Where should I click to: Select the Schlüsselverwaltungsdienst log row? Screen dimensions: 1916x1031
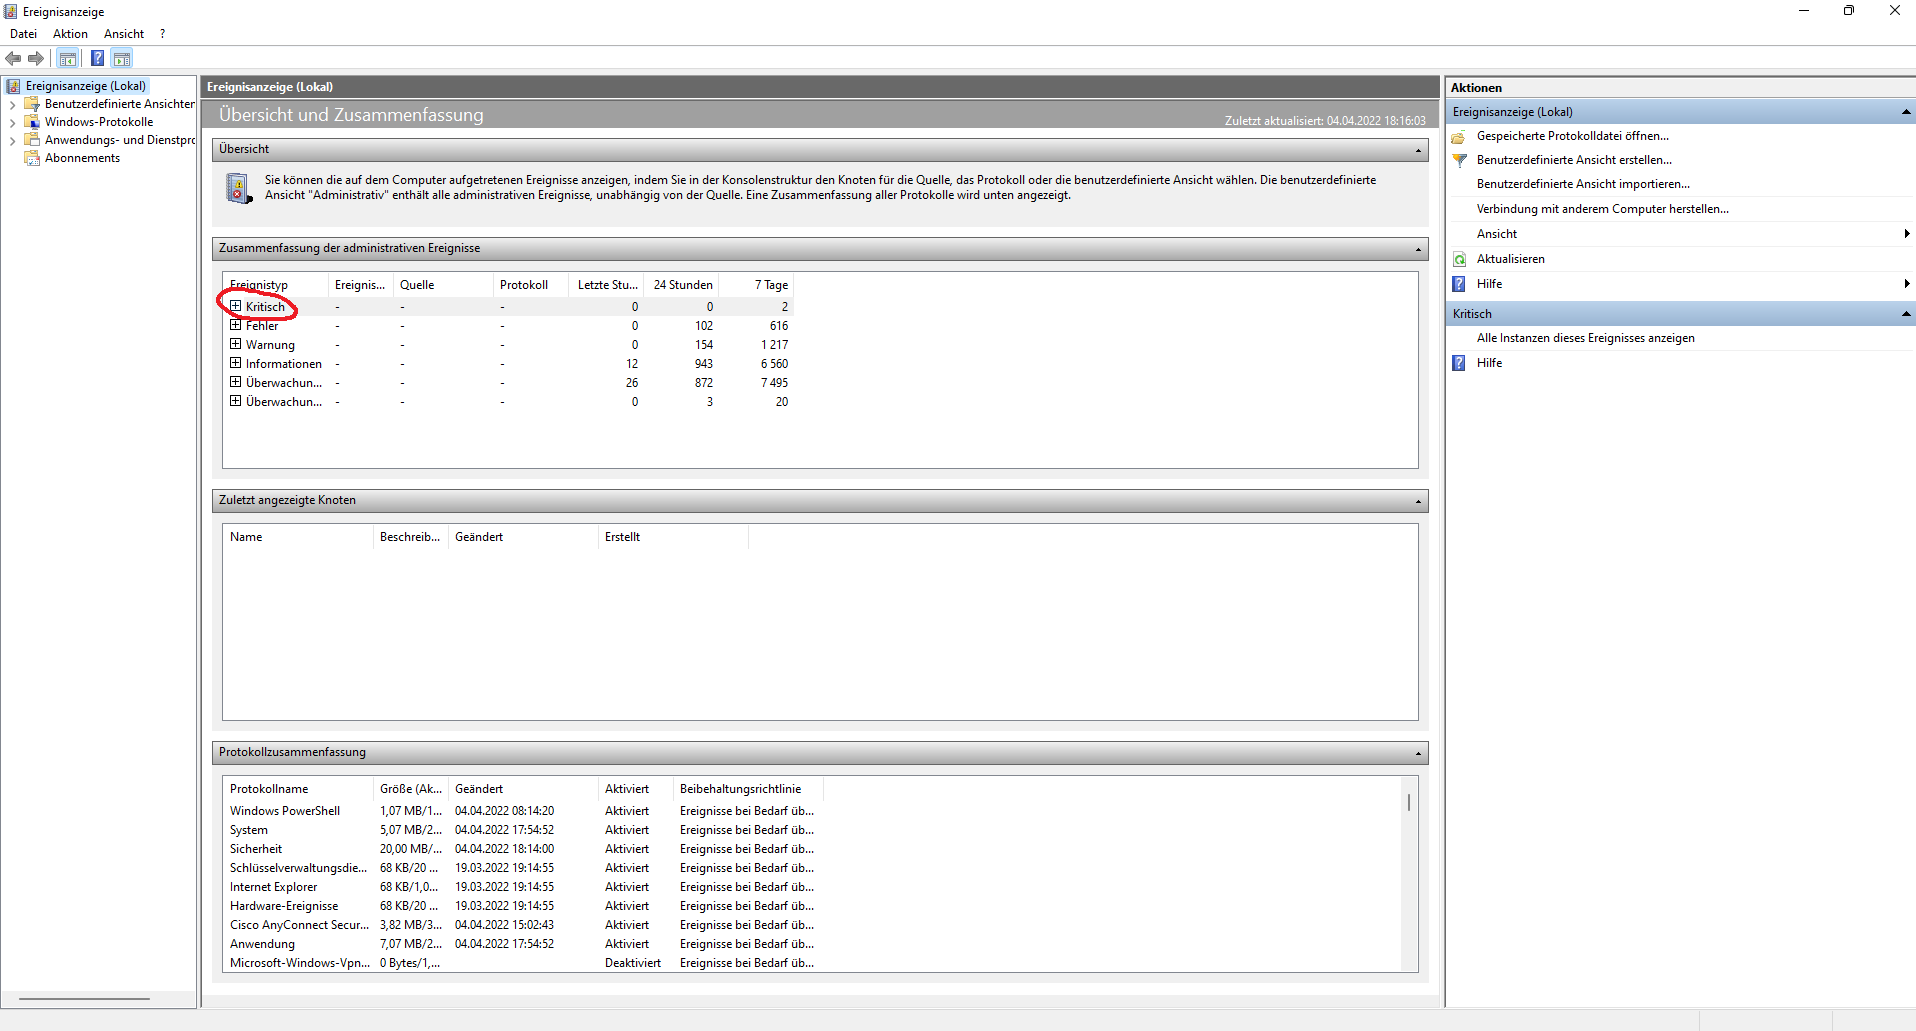pyautogui.click(x=522, y=868)
